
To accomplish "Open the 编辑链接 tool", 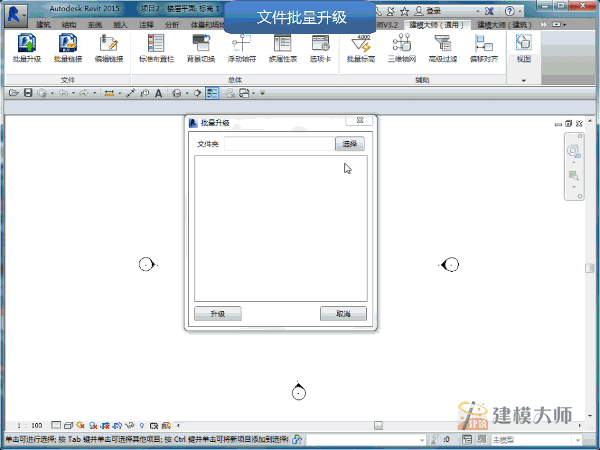I will [x=109, y=48].
